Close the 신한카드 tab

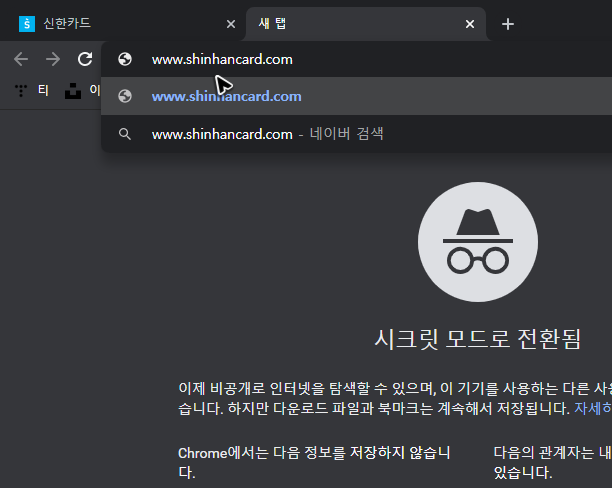tap(231, 24)
